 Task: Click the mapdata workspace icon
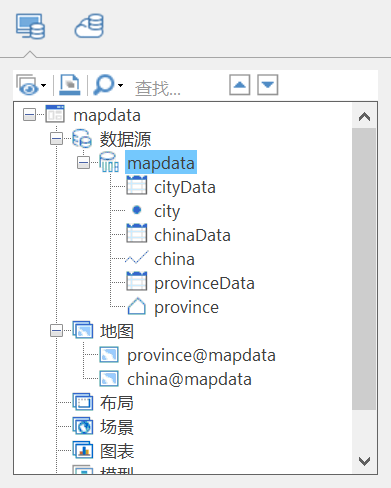[55, 114]
